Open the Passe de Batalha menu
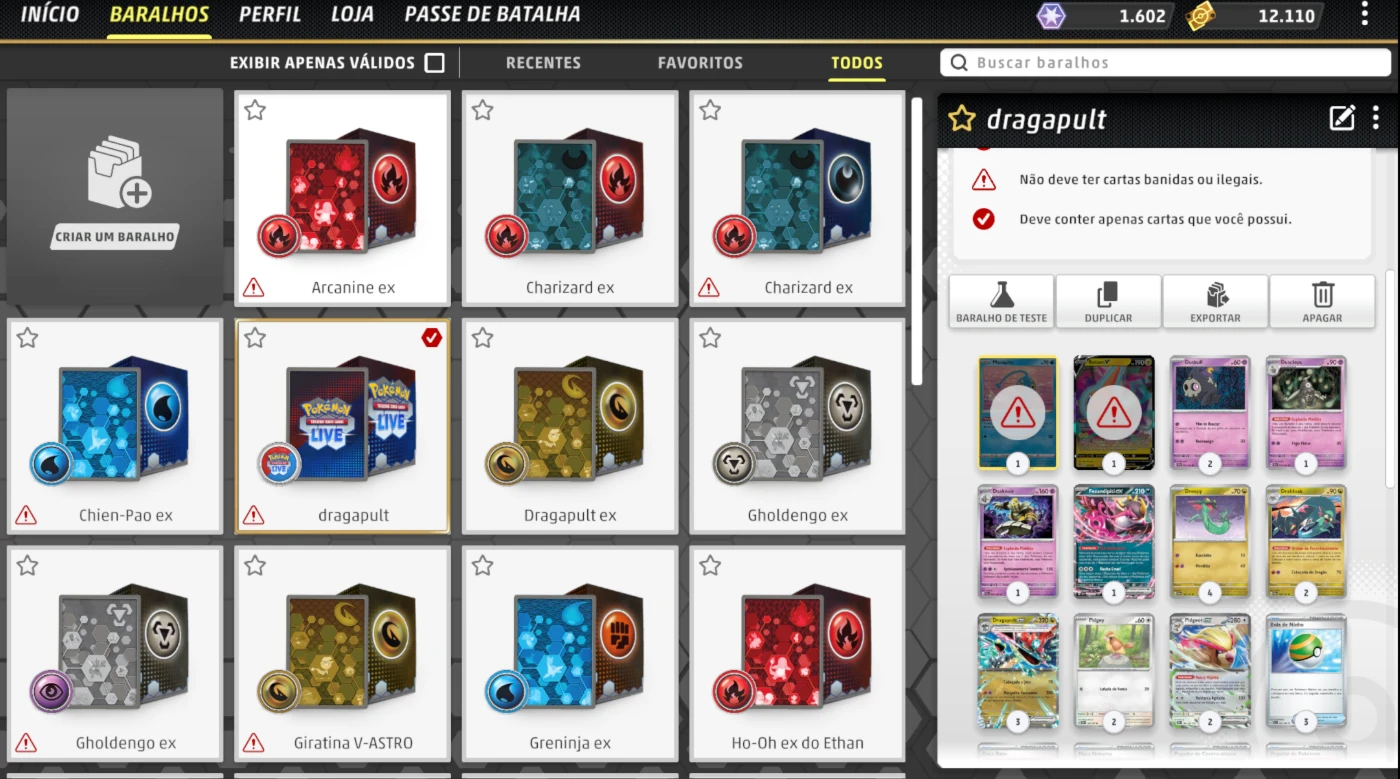Screen dimensions: 1400x779 pyautogui.click(x=492, y=15)
